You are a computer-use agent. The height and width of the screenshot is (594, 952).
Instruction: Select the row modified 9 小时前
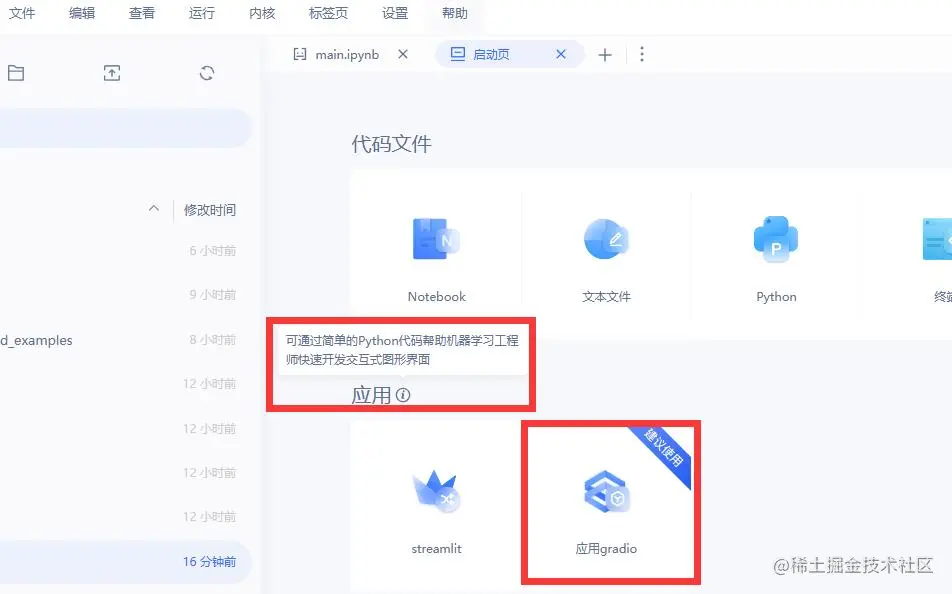coord(124,295)
